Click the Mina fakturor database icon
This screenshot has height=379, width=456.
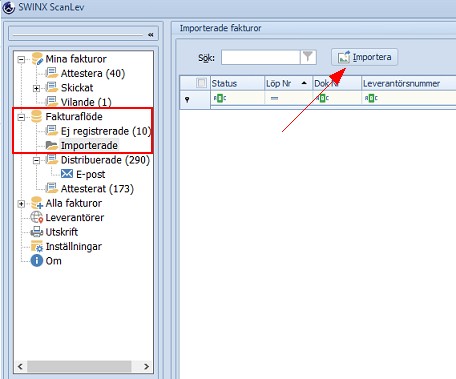(37, 59)
